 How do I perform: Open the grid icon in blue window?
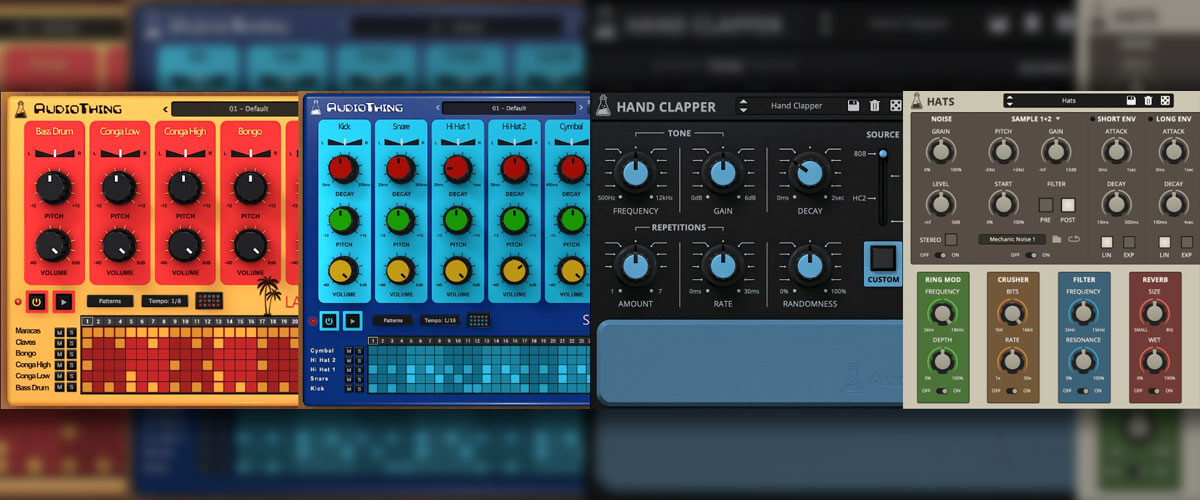480,321
